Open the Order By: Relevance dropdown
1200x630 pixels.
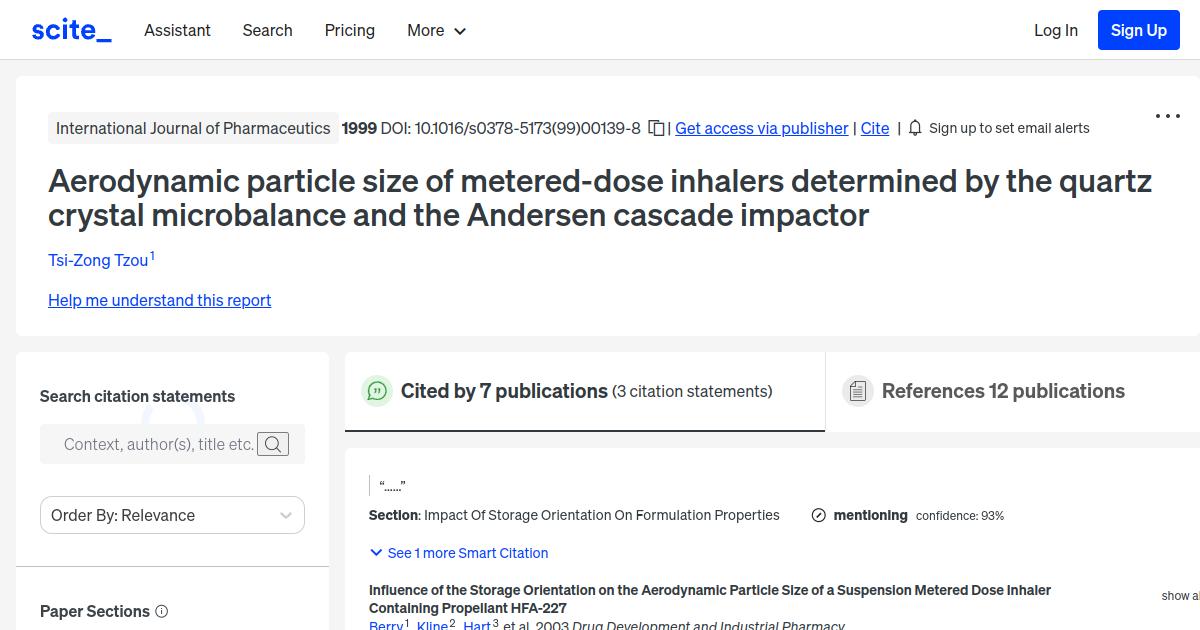pyautogui.click(x=172, y=515)
